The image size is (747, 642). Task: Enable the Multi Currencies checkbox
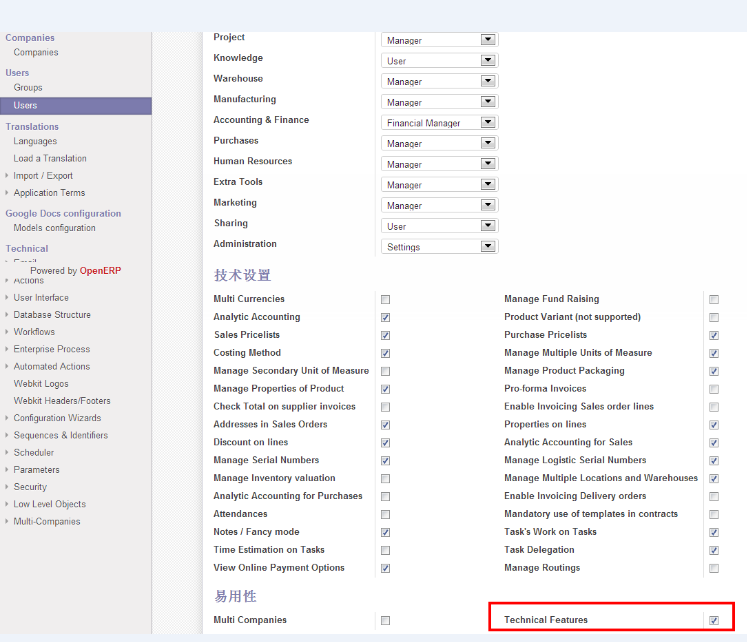[386, 299]
